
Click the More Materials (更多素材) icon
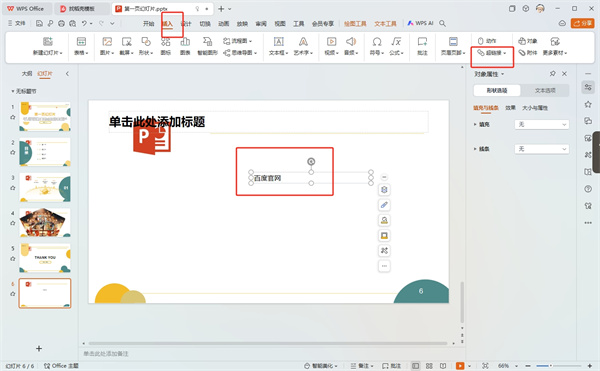click(x=555, y=41)
